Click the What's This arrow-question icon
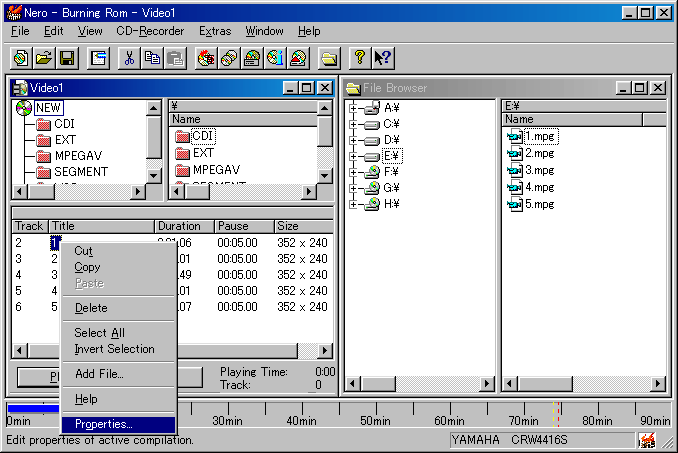Viewport: 678px width, 453px height. 383,58
